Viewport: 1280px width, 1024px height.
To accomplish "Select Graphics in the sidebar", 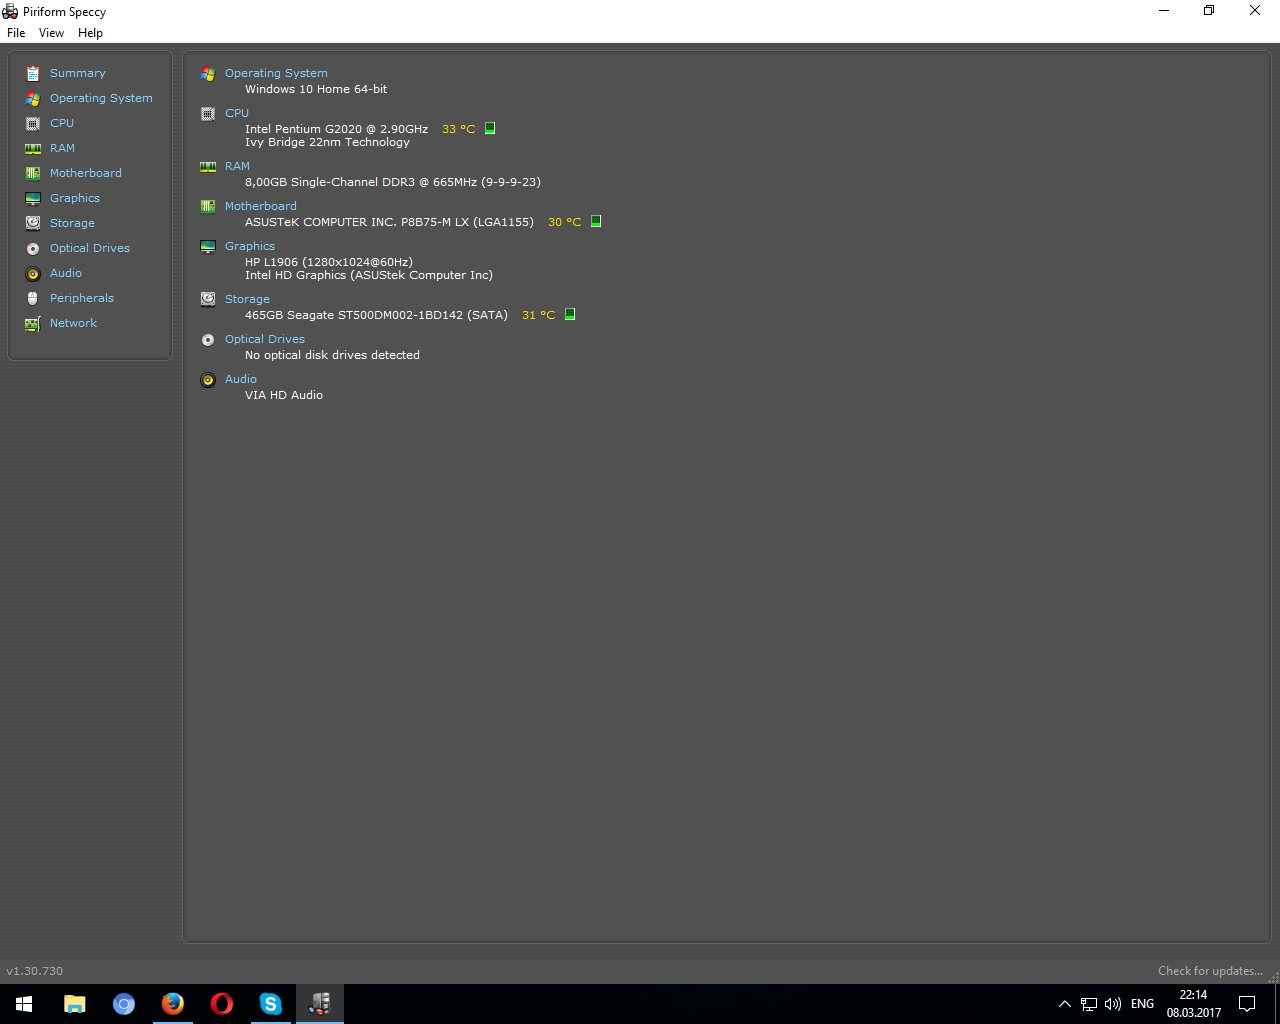I will pos(75,198).
